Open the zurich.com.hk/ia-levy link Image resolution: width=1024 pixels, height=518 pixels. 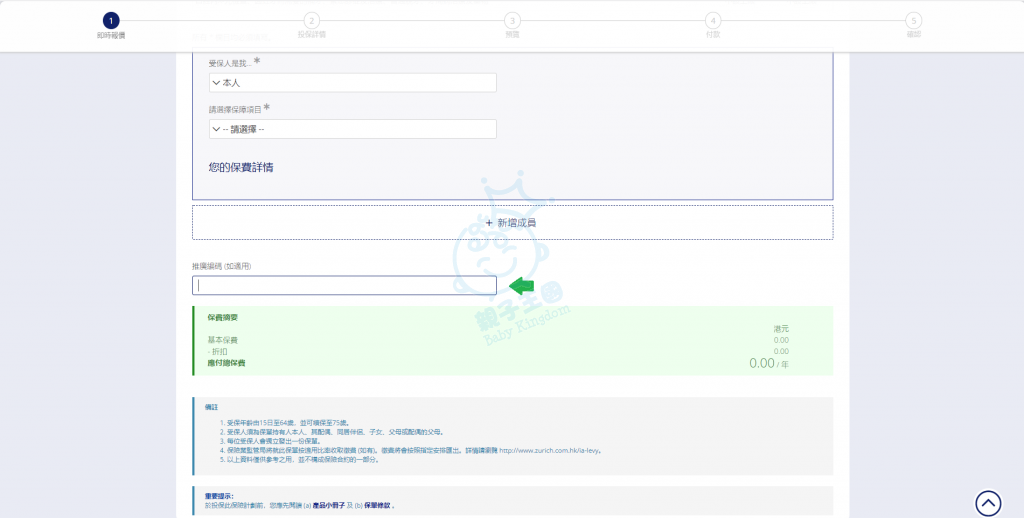tap(550, 451)
